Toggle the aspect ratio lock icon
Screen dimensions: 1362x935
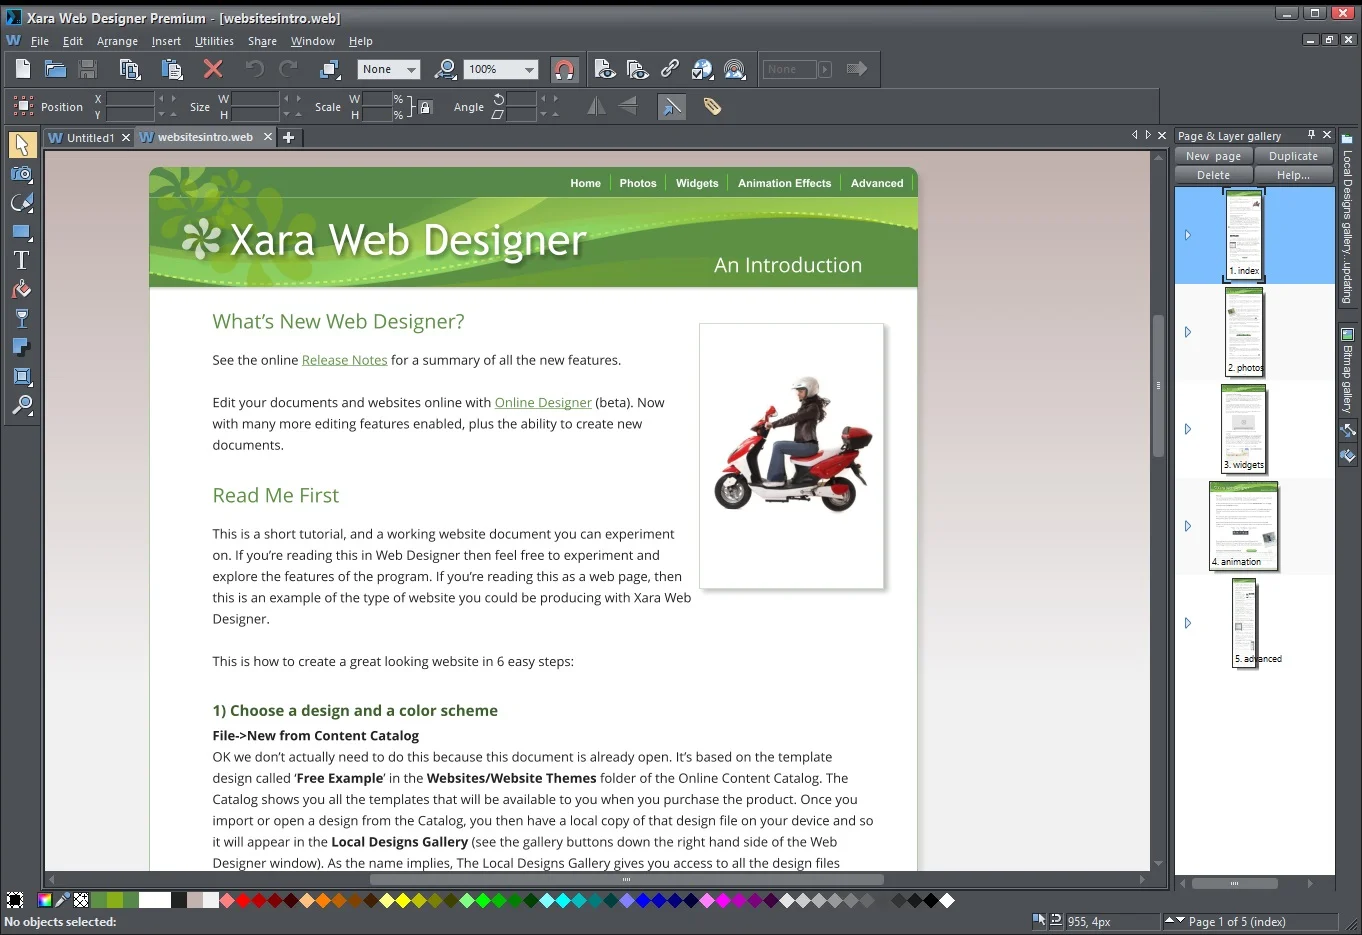[x=425, y=107]
